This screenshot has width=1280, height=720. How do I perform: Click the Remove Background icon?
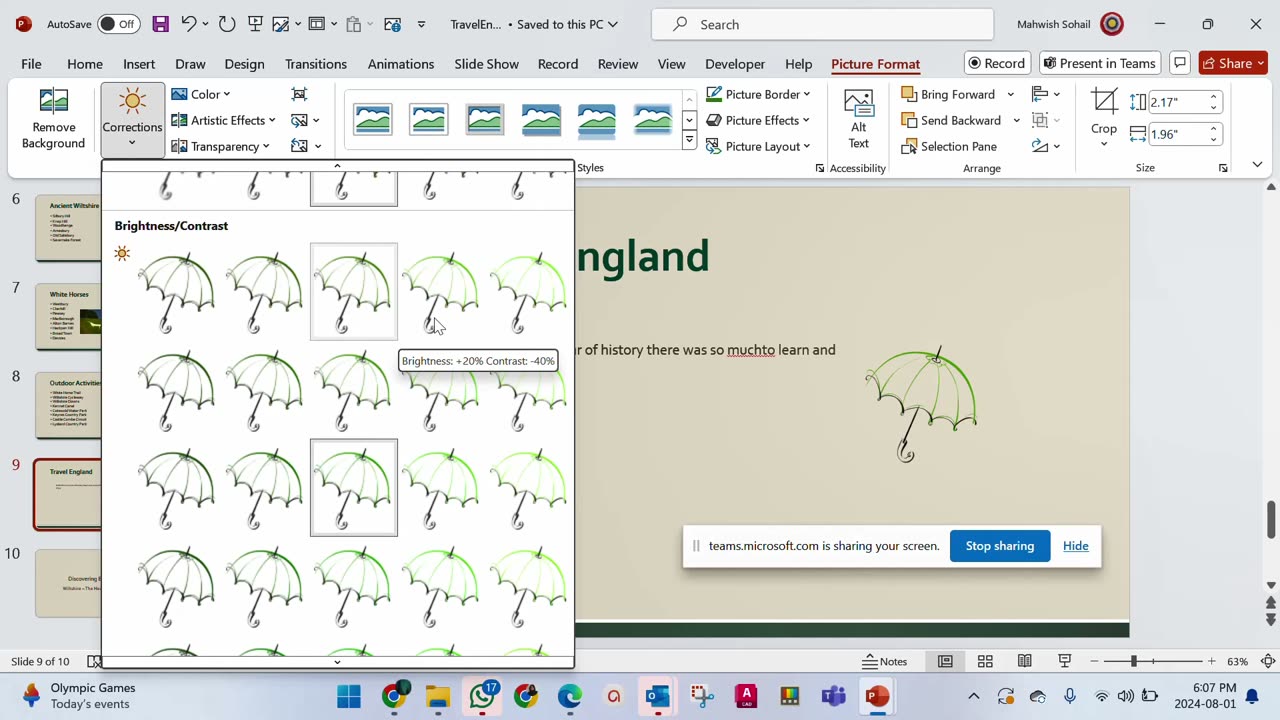53,101
